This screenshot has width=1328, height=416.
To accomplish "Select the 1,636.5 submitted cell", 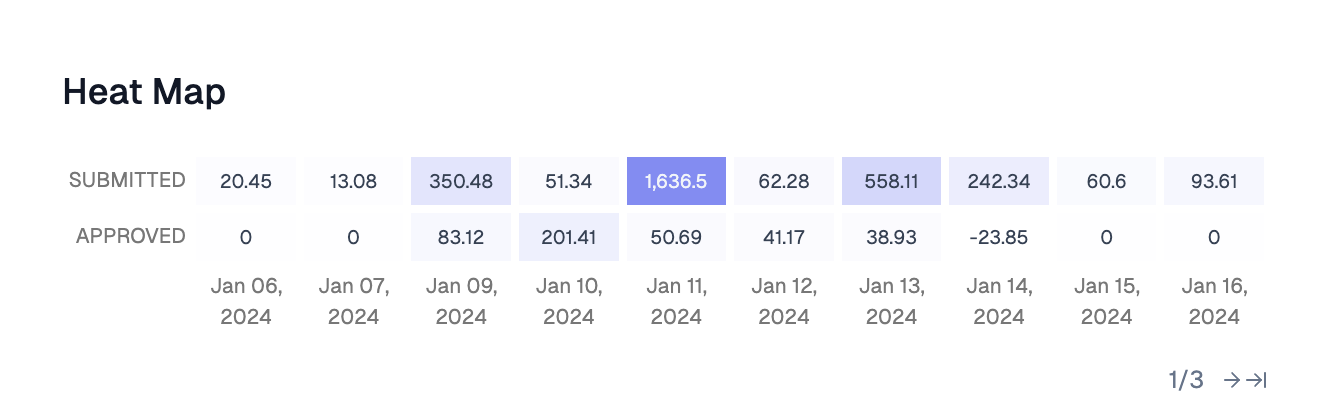I will pos(677,181).
